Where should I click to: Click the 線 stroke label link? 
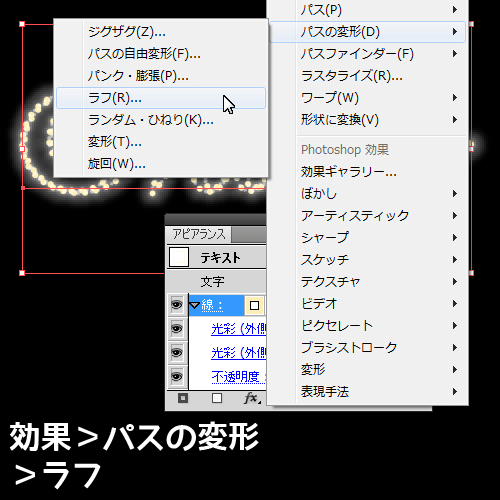[x=212, y=305]
